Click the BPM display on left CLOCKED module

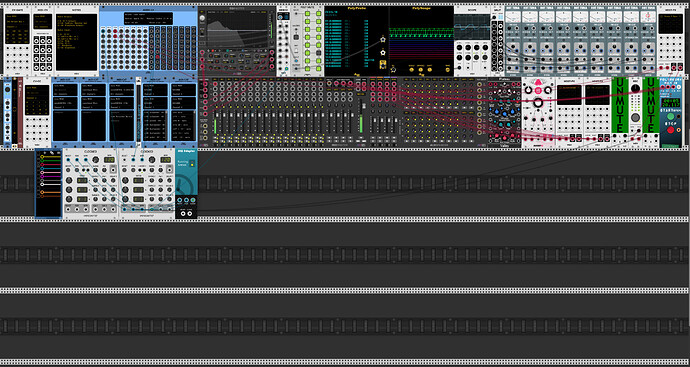(x=109, y=160)
